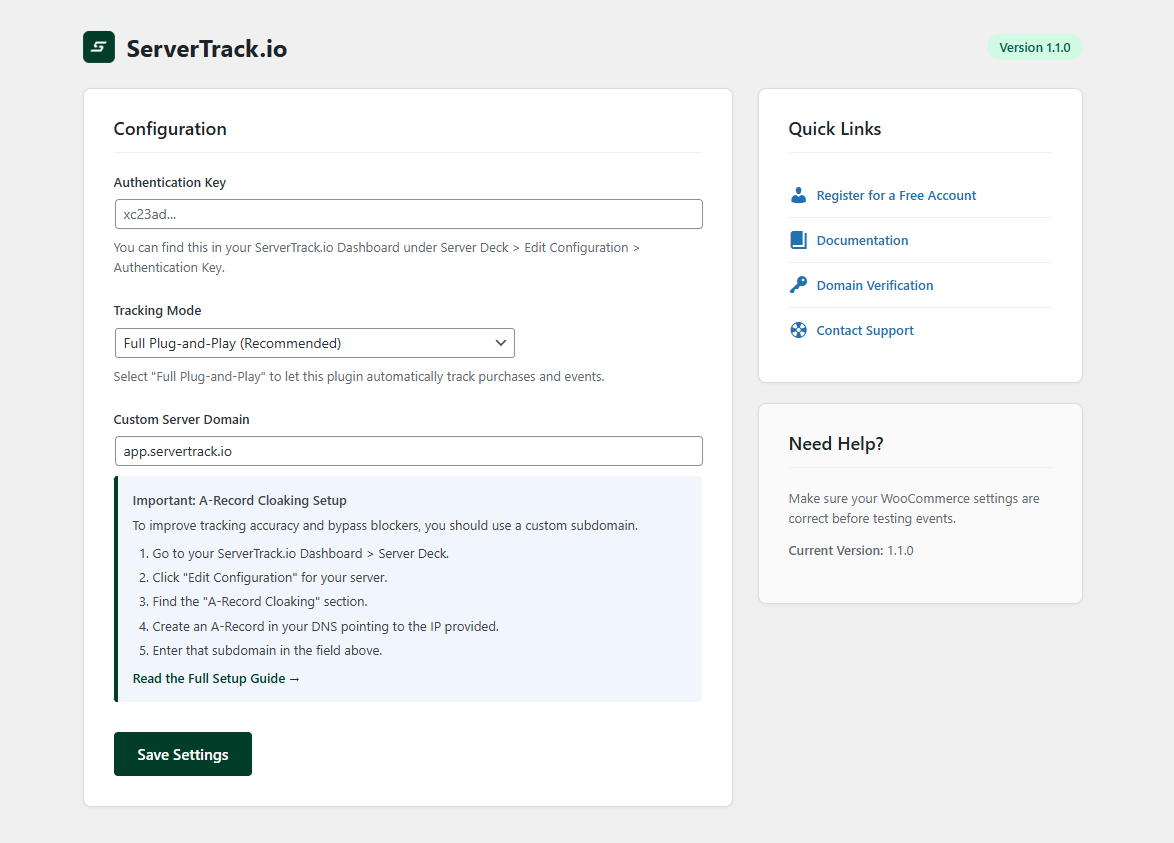This screenshot has height=843, width=1174.
Task: Open Read the Full Setup Guide link
Action: [x=216, y=678]
